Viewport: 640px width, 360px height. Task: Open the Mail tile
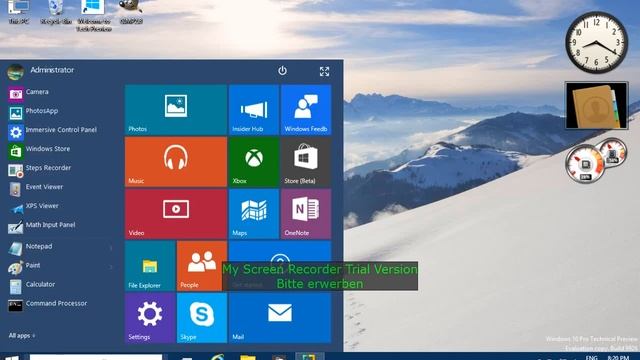pos(280,318)
